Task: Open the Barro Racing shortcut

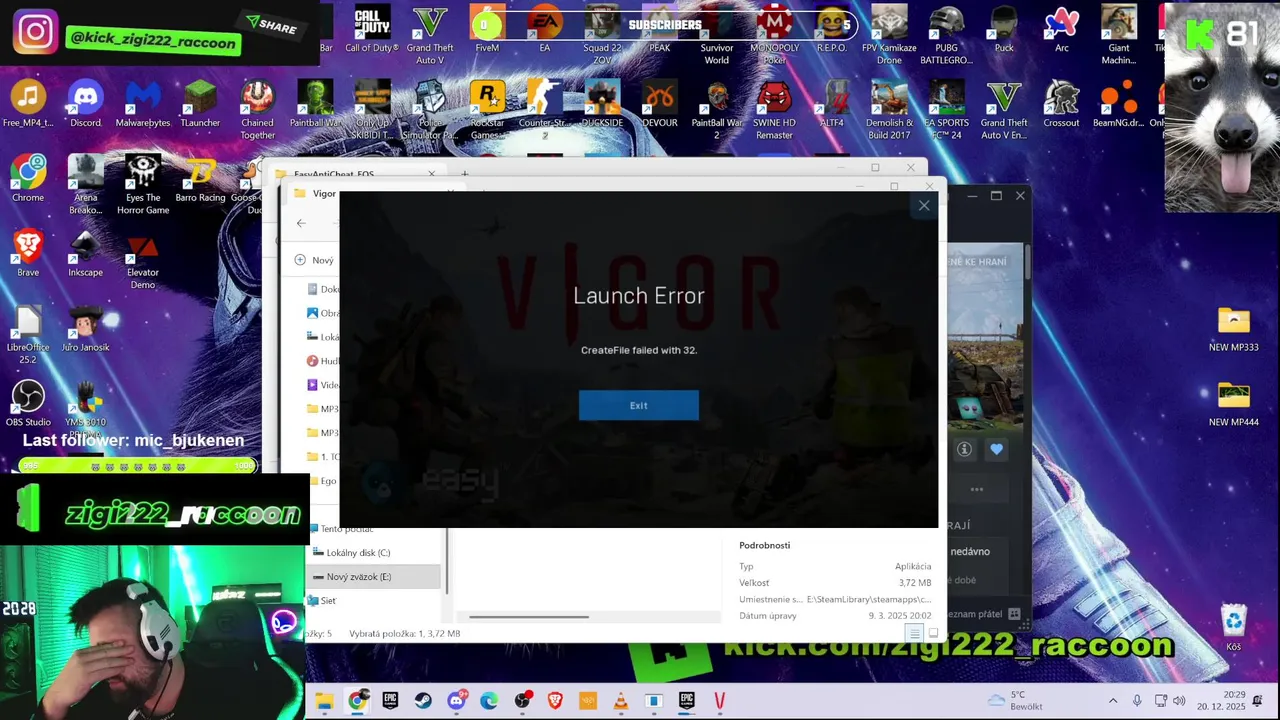Action: 200,178
